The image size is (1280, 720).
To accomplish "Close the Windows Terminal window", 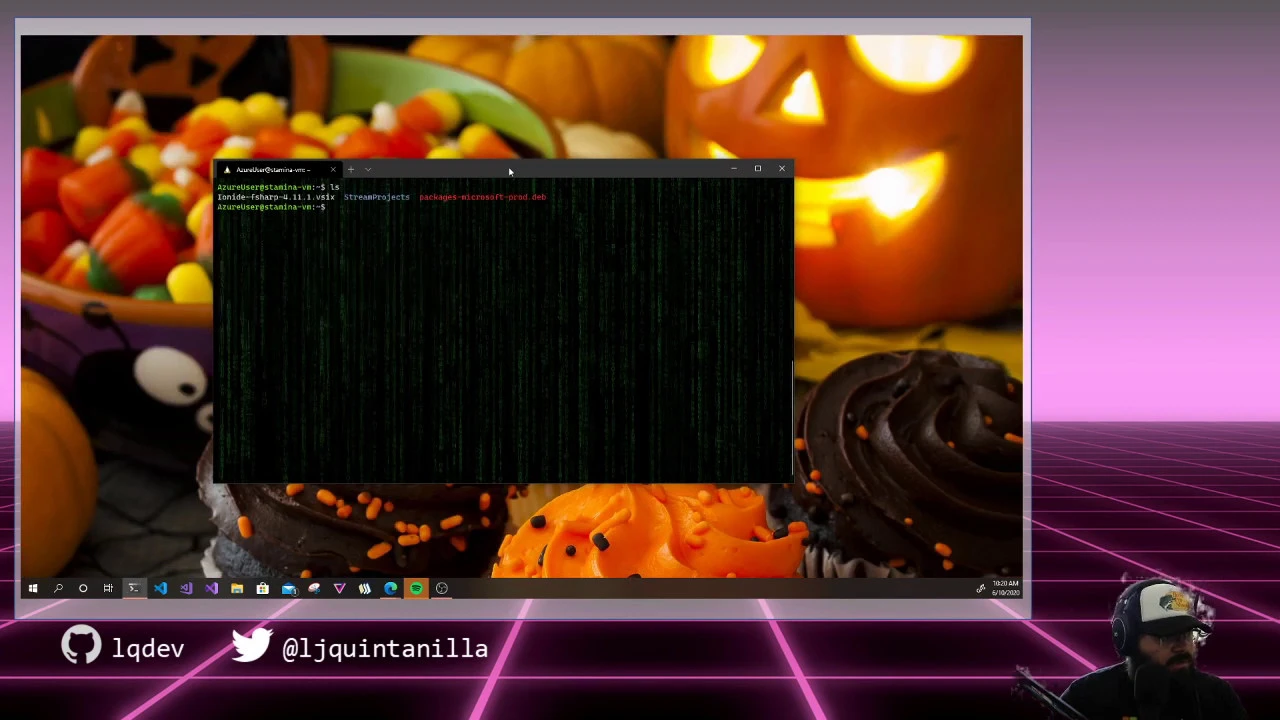I will [x=781, y=168].
